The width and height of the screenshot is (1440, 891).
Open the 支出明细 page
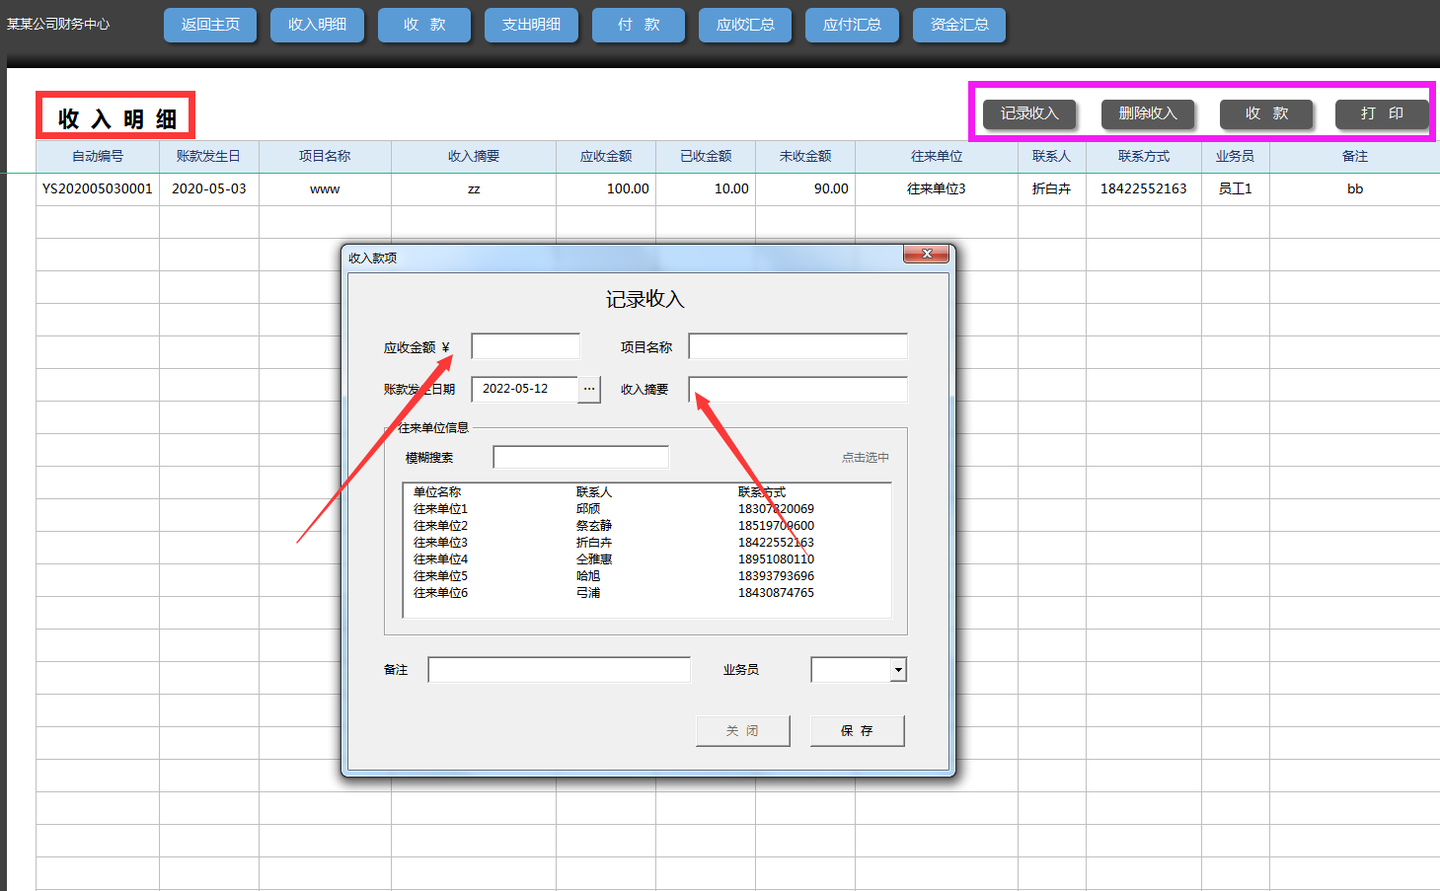point(531,25)
